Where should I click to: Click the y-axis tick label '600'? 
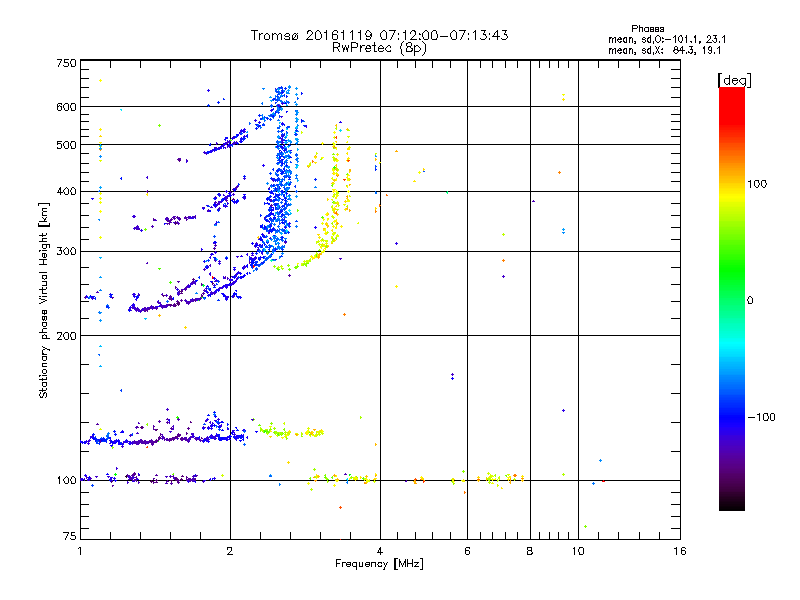point(66,107)
